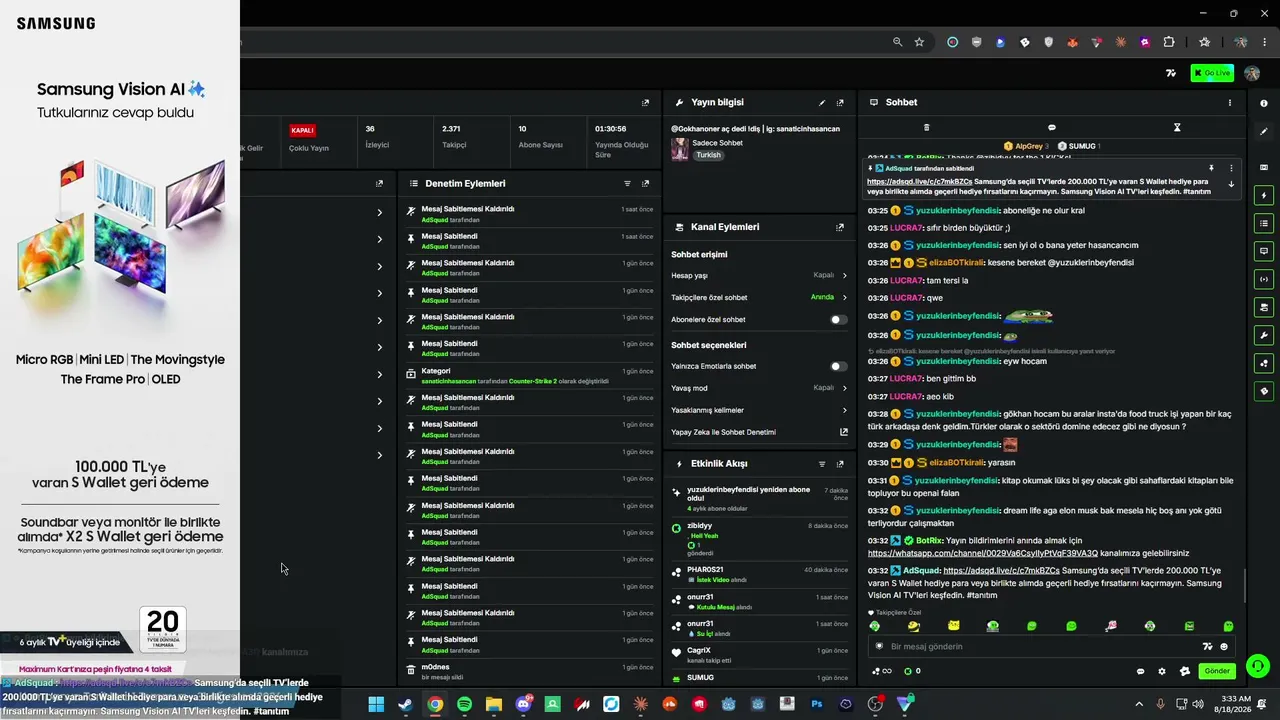
Task: Open chat settings gear icon
Action: (1162, 672)
